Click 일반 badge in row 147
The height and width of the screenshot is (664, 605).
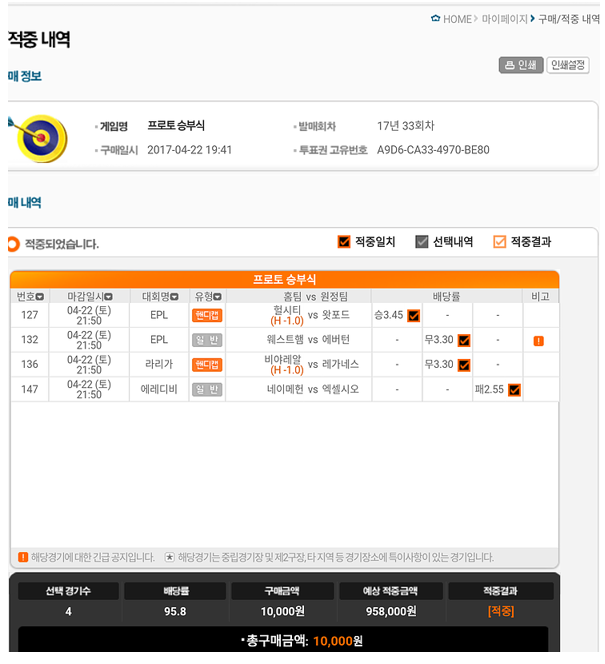[207, 390]
